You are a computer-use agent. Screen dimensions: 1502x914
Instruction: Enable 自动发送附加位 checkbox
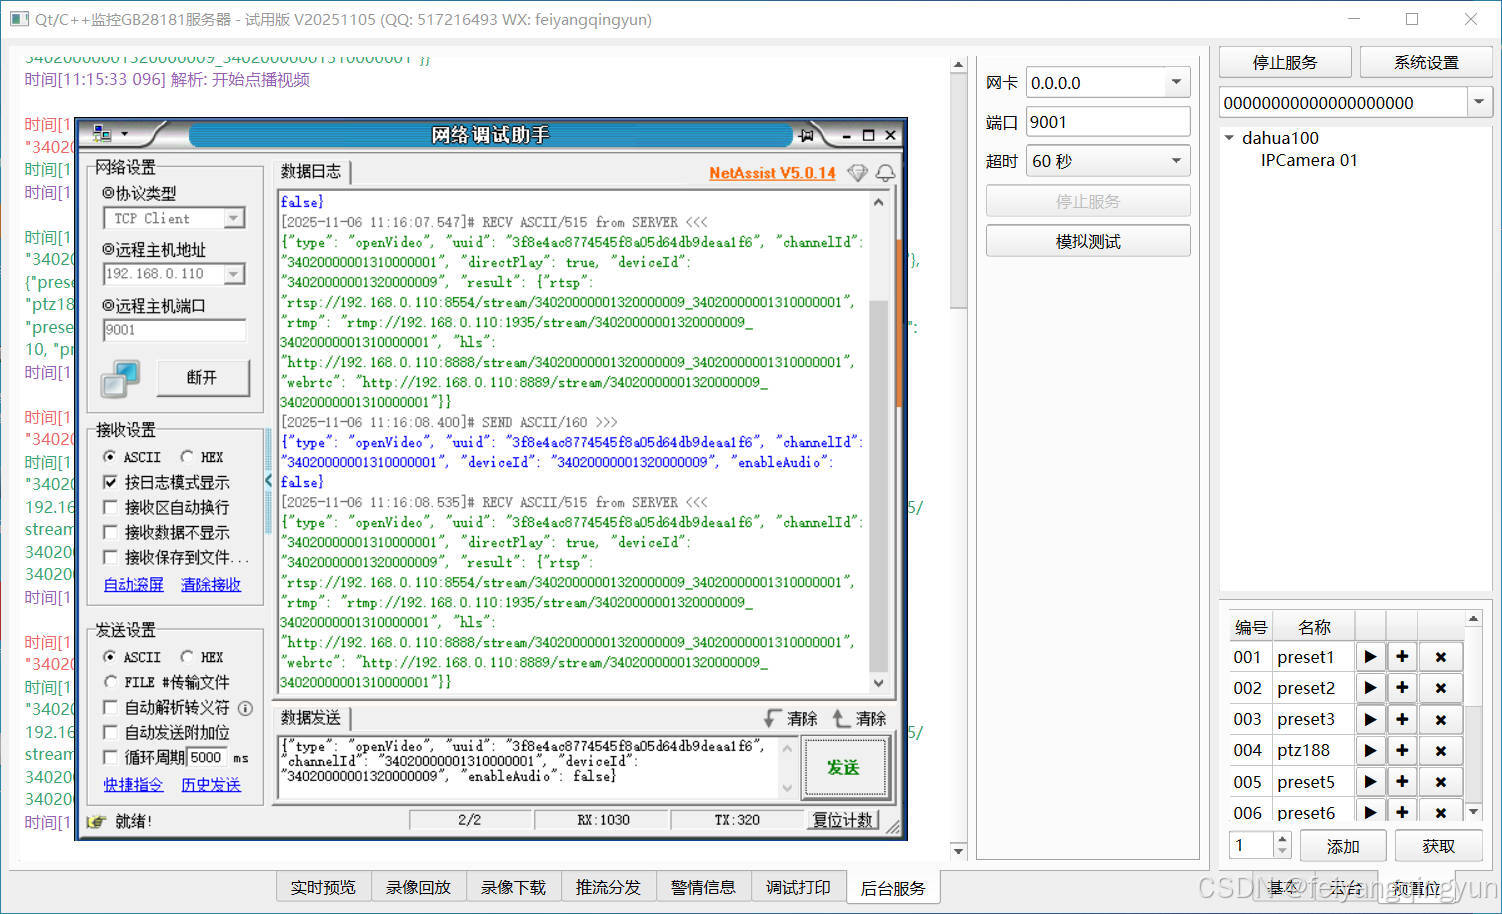point(111,732)
